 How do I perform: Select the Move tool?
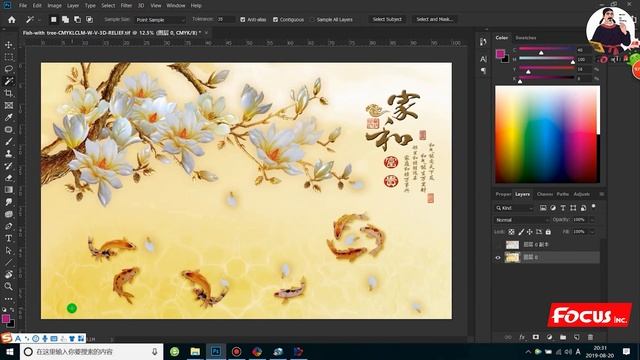click(x=9, y=44)
